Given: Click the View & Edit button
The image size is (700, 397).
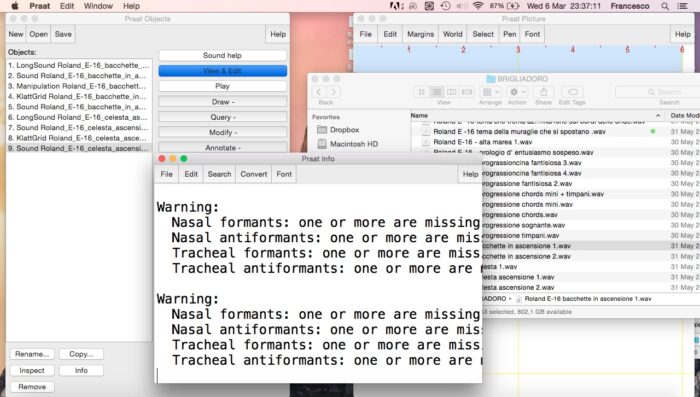Looking at the screenshot, I should 223,71.
